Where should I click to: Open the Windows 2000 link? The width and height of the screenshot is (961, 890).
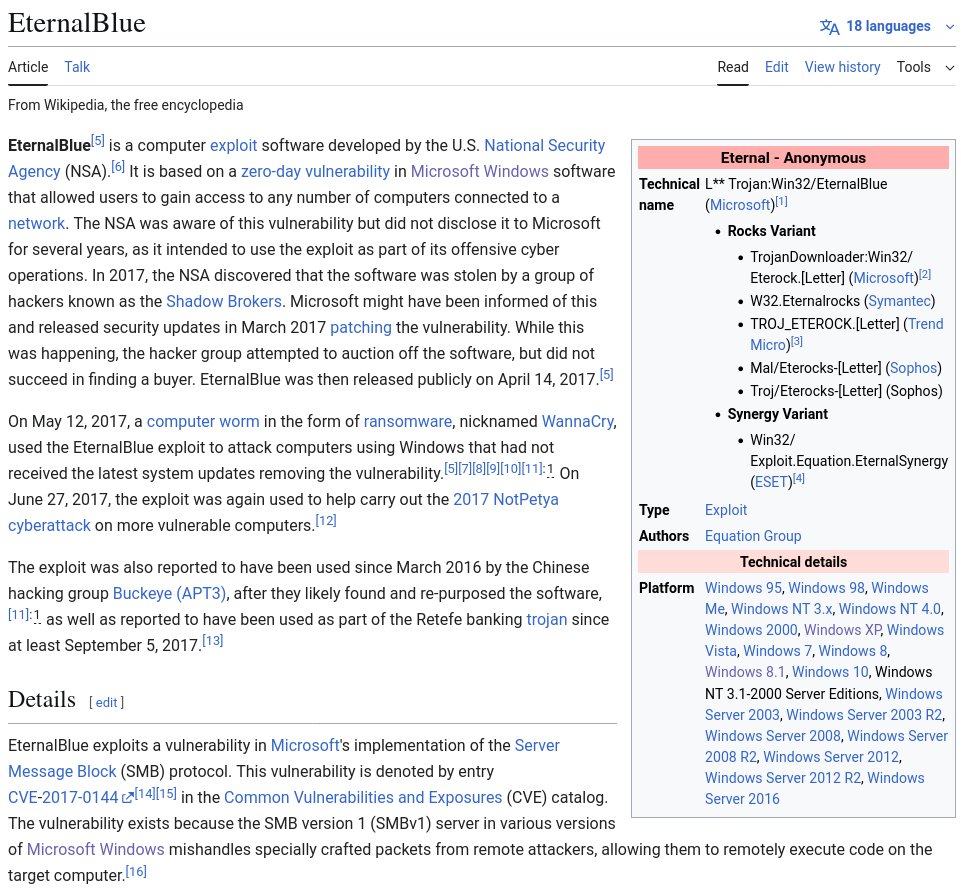click(751, 629)
